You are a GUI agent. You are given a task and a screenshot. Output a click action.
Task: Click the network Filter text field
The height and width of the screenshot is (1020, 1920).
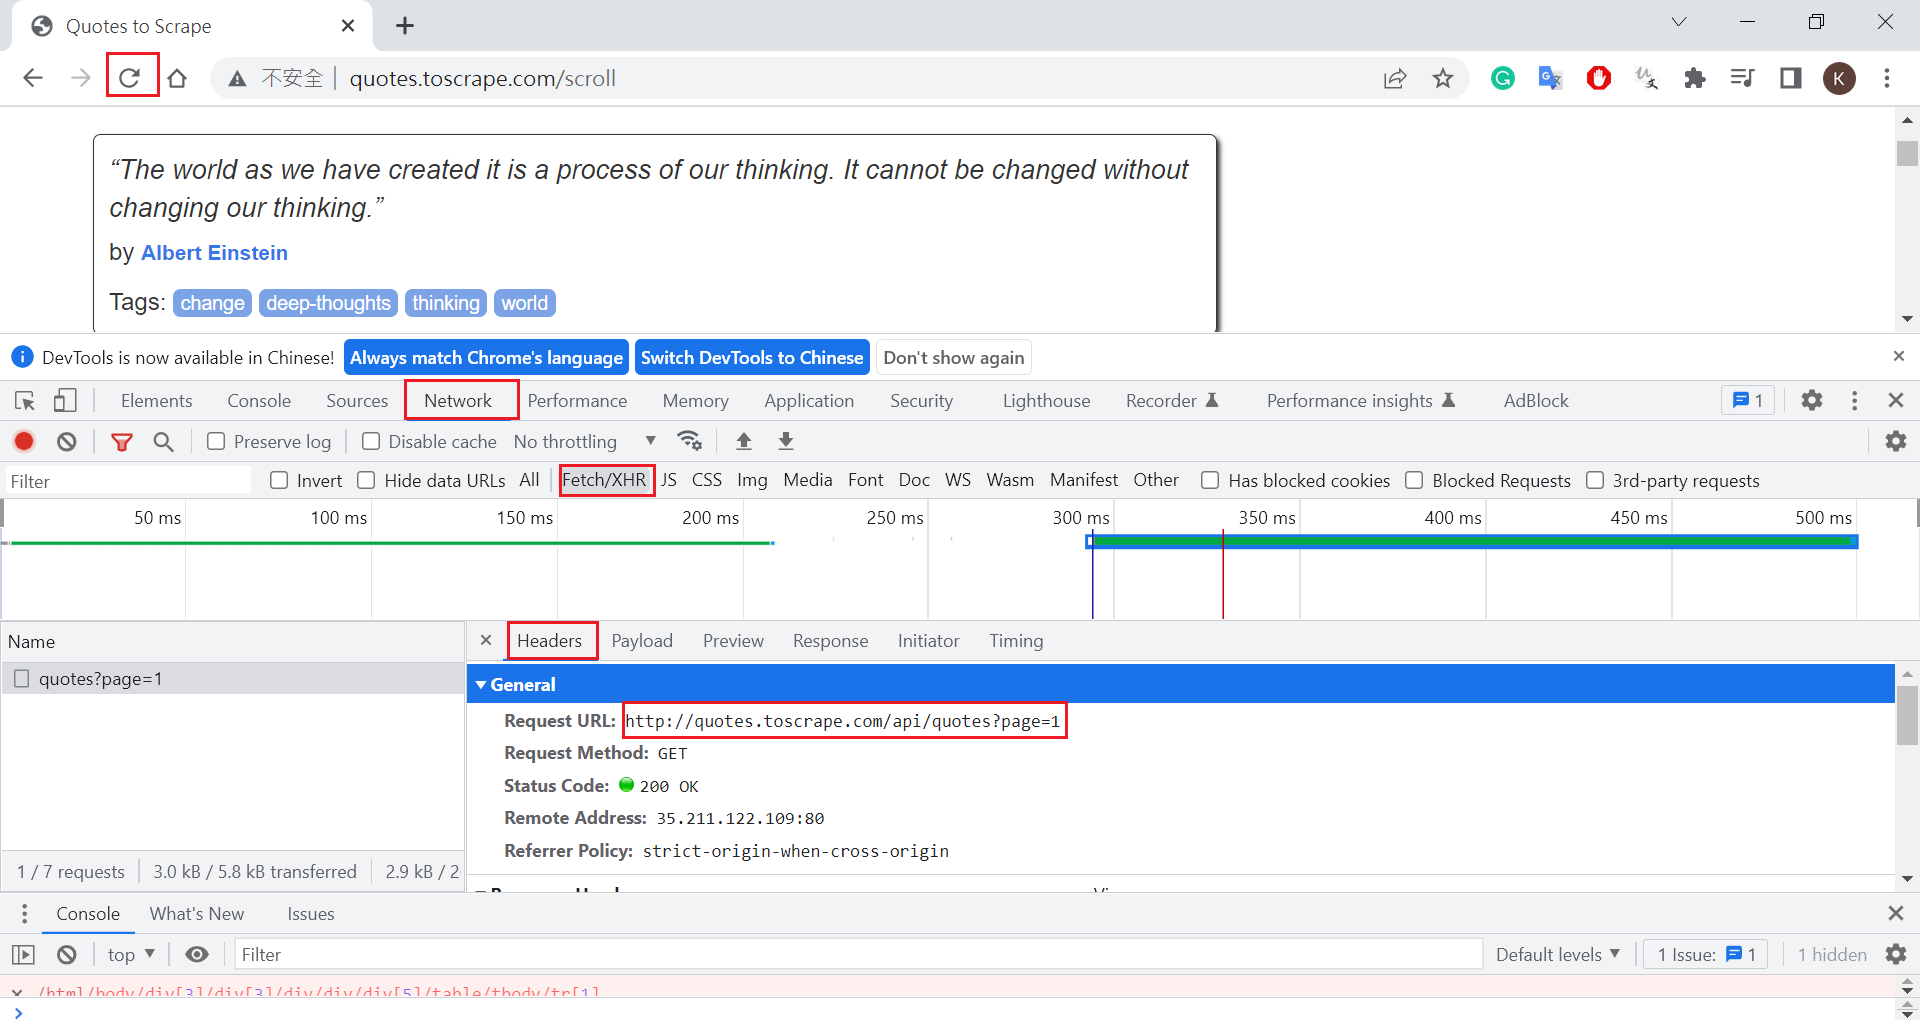128,481
